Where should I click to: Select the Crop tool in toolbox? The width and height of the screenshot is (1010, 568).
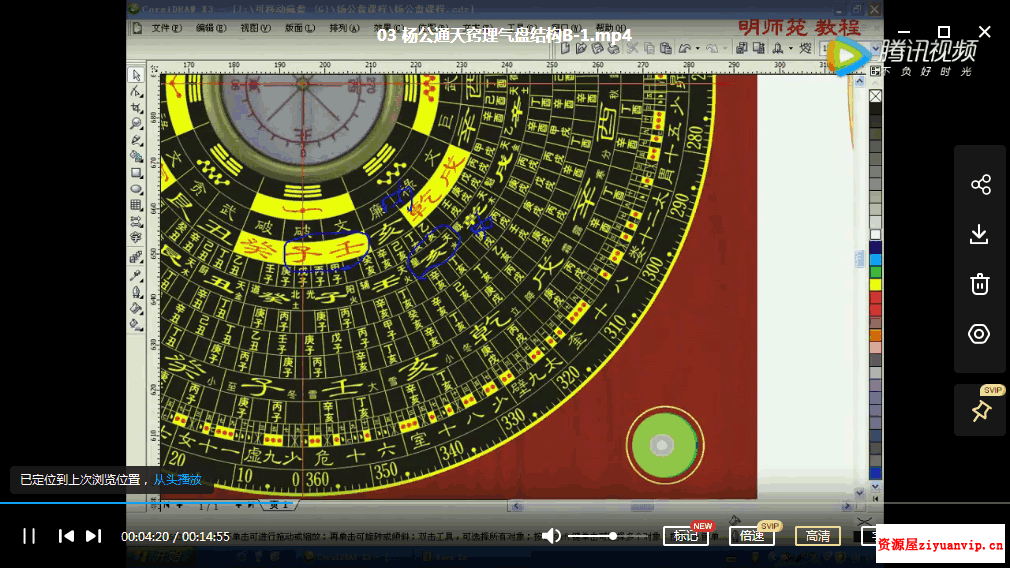click(x=136, y=108)
